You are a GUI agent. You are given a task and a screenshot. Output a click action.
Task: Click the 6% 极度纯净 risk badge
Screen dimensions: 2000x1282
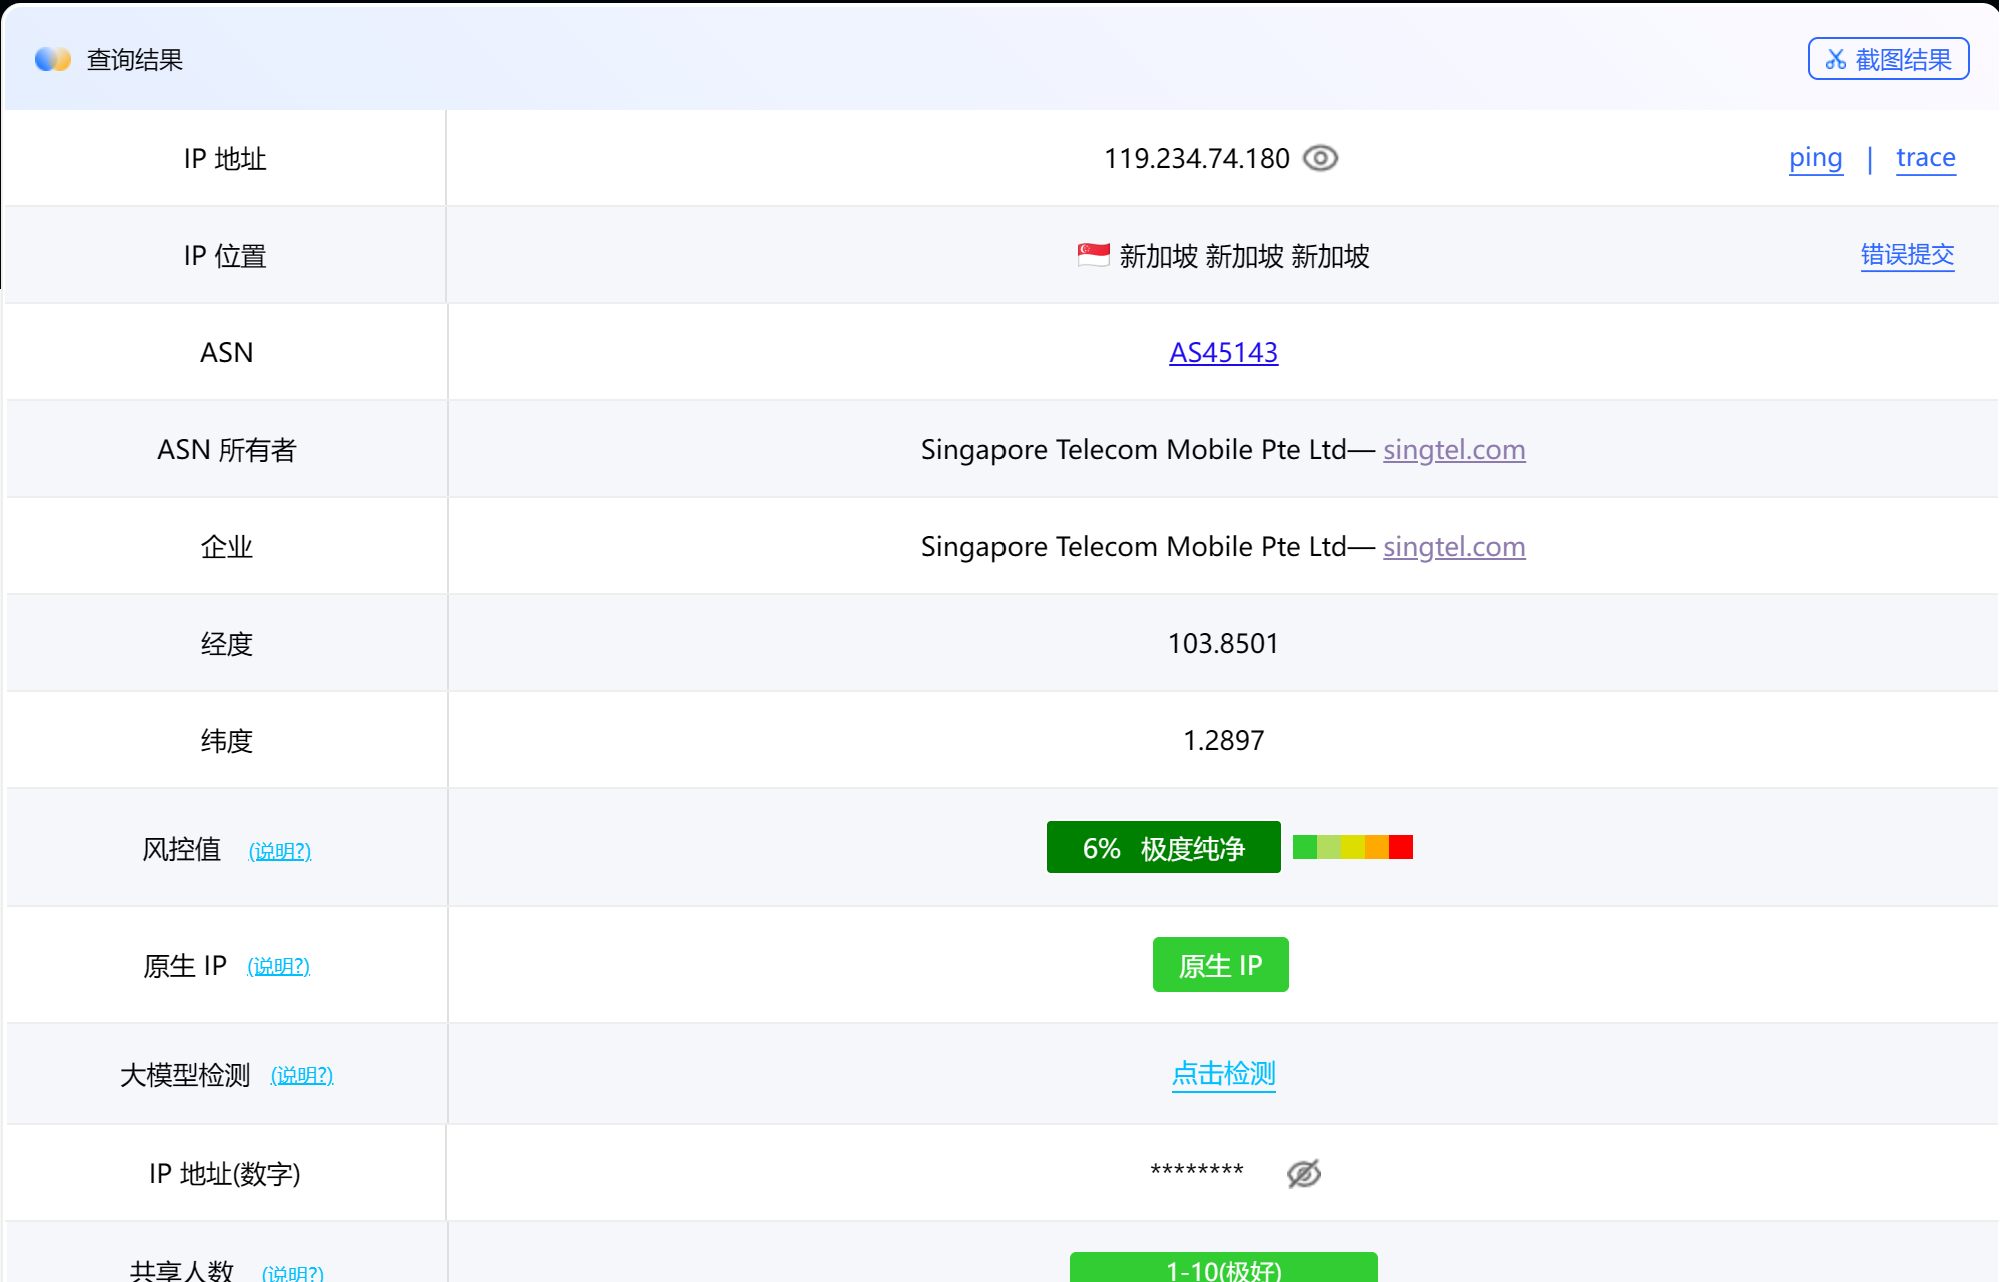tap(1163, 848)
